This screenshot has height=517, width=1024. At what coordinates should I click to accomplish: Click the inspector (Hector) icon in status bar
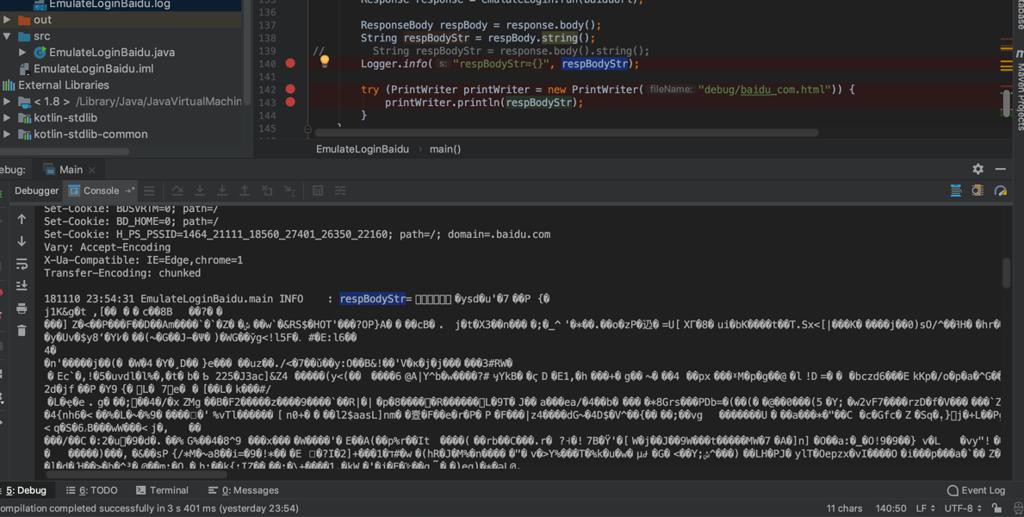coord(1018,508)
